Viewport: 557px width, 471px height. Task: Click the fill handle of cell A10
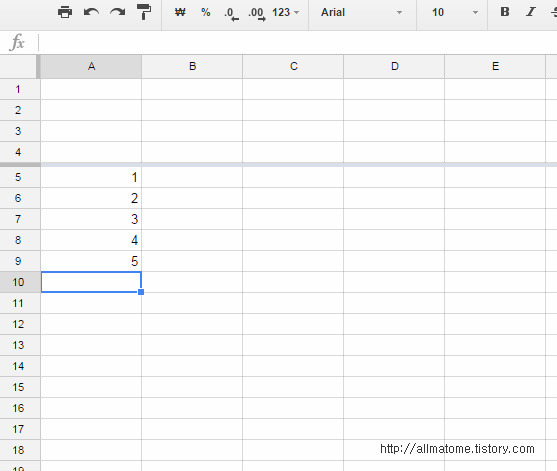[x=141, y=292]
